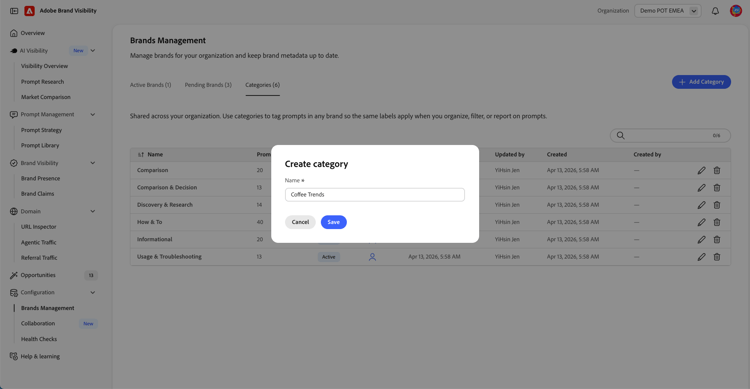
Task: Click Cancel in Create category dialog
Action: coord(300,222)
